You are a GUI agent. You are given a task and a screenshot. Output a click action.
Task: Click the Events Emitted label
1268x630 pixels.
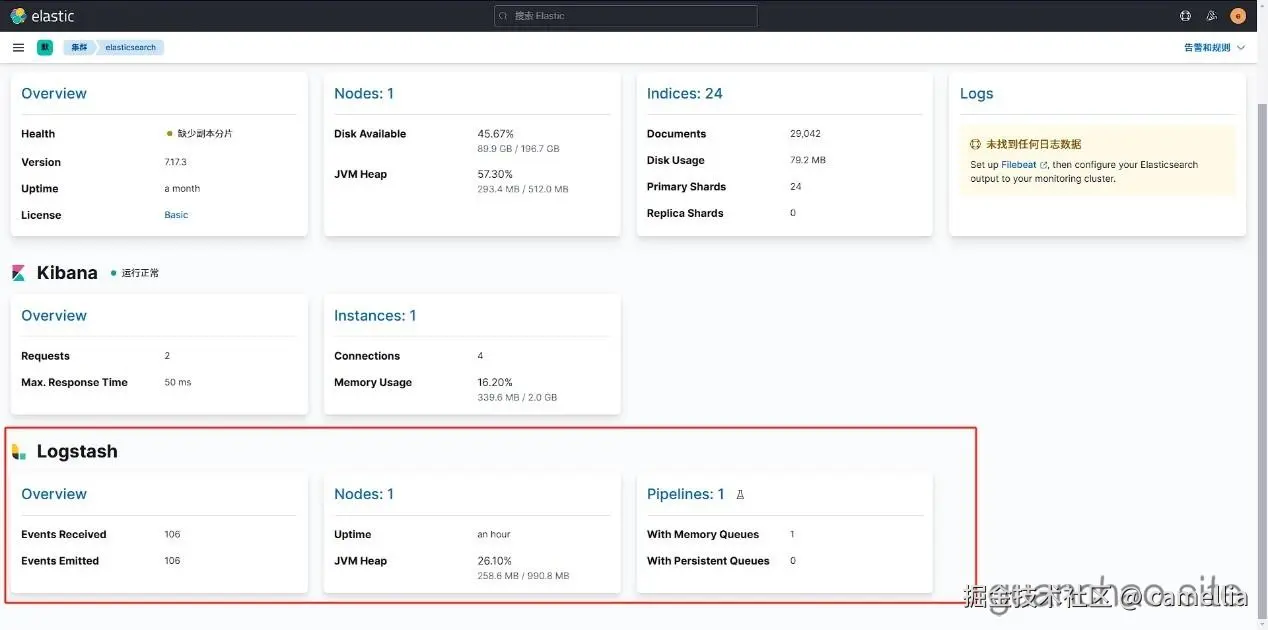point(60,561)
